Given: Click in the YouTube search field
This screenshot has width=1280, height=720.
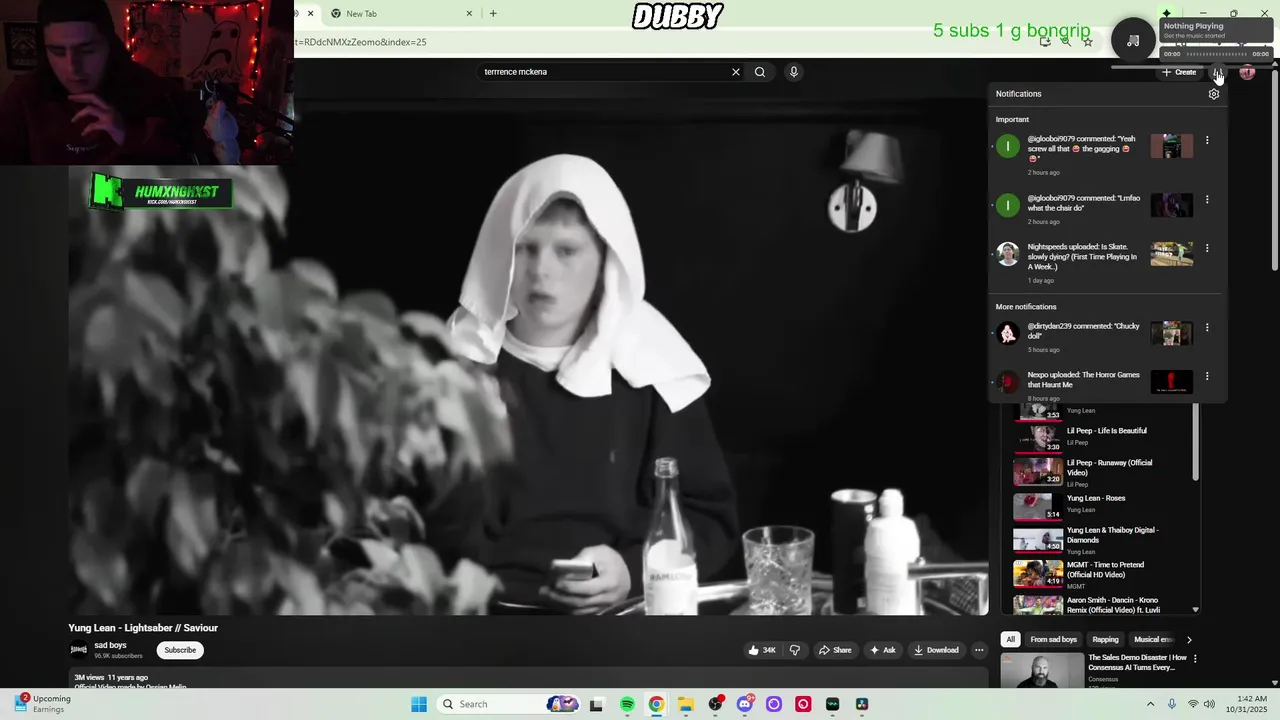Looking at the screenshot, I should pyautogui.click(x=605, y=72).
